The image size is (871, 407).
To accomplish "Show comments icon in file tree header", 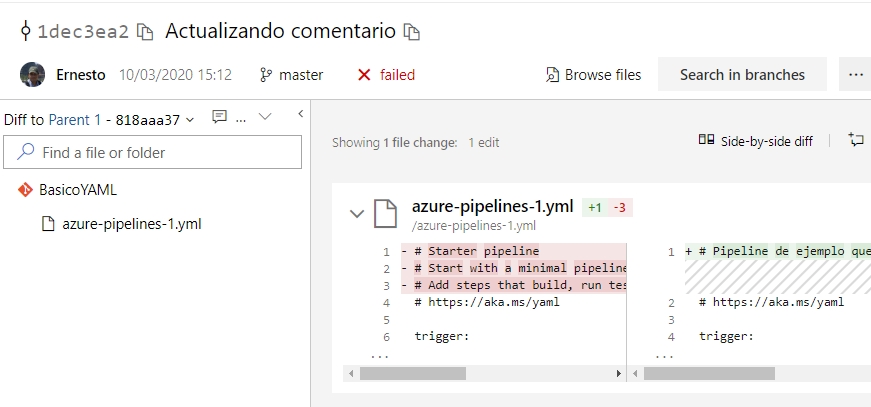I will click(x=219, y=117).
